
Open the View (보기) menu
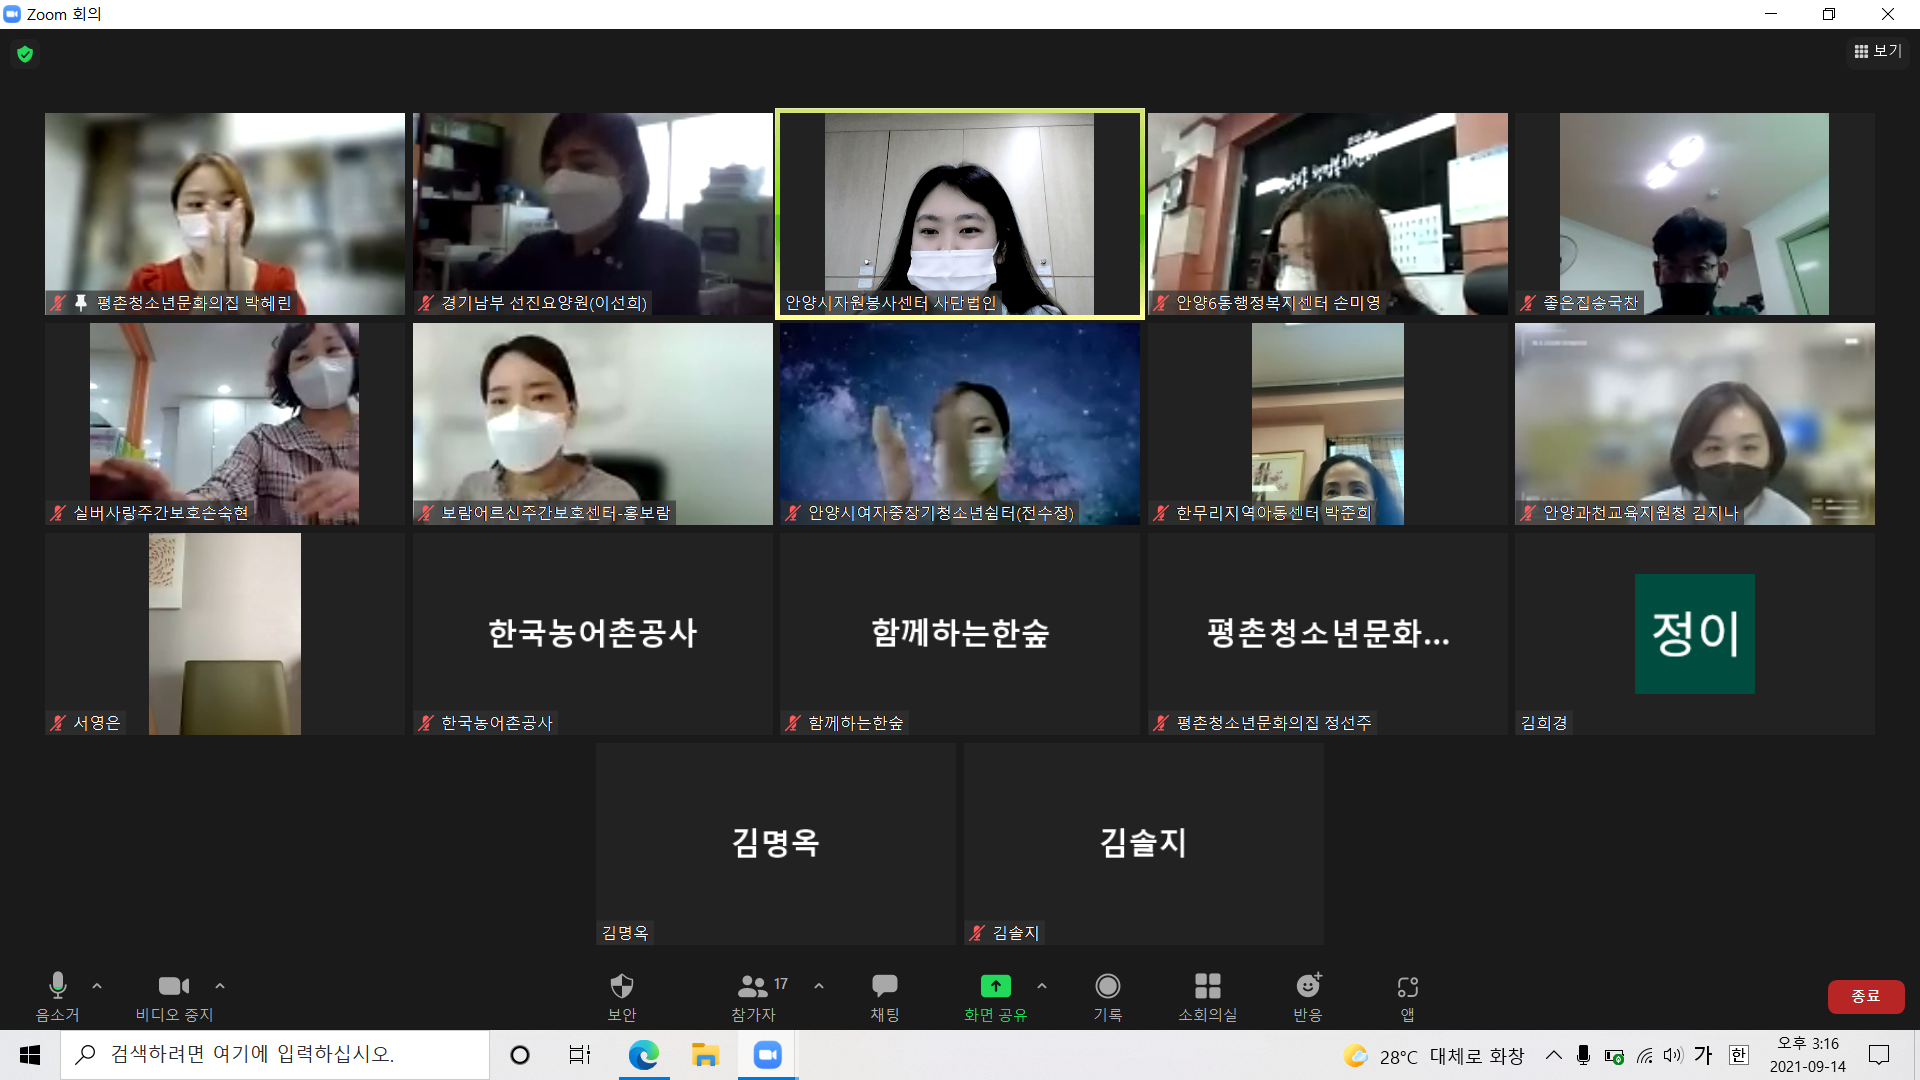click(x=1877, y=51)
